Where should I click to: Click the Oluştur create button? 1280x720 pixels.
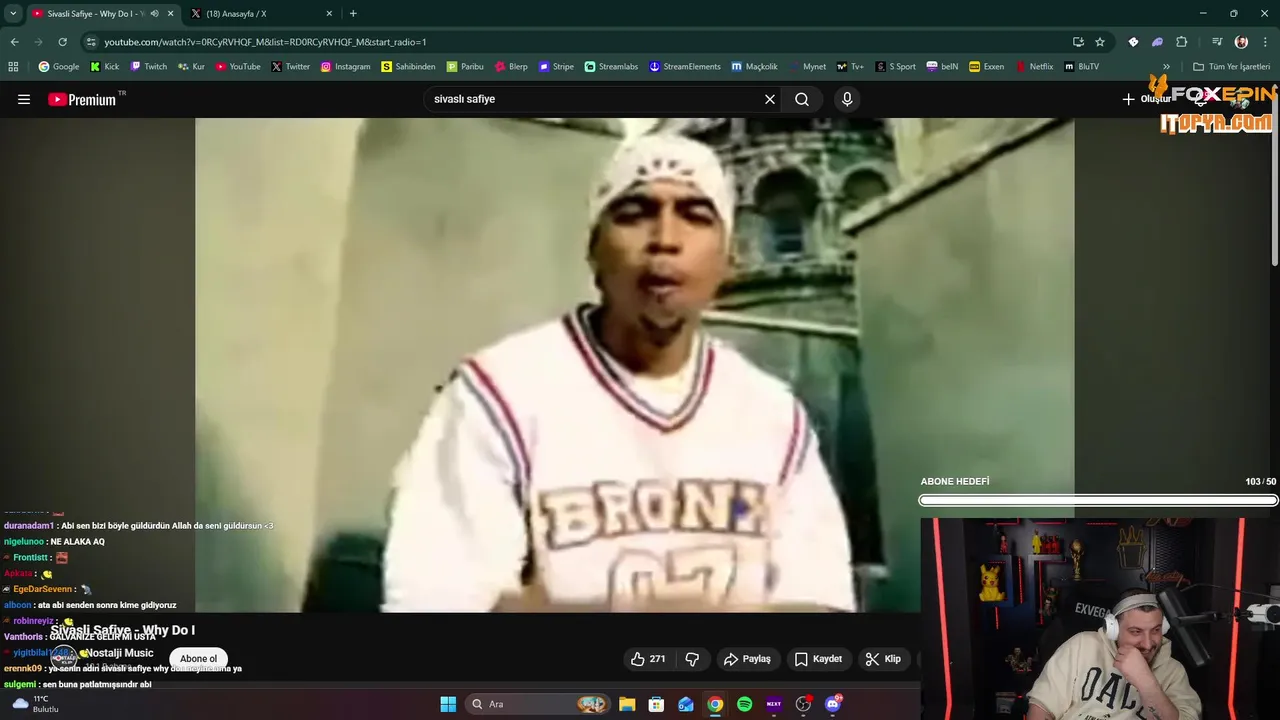(1146, 99)
